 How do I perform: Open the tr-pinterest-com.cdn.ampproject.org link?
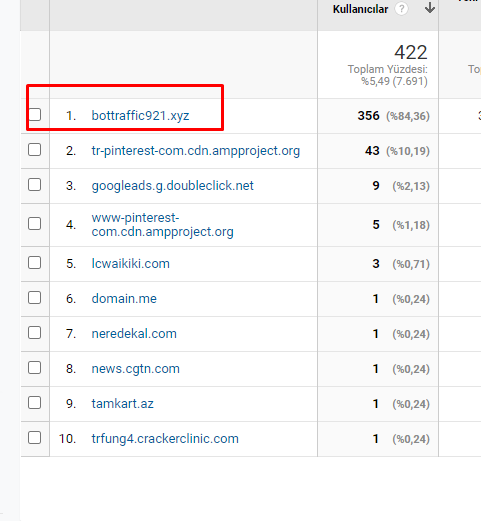[x=196, y=151]
